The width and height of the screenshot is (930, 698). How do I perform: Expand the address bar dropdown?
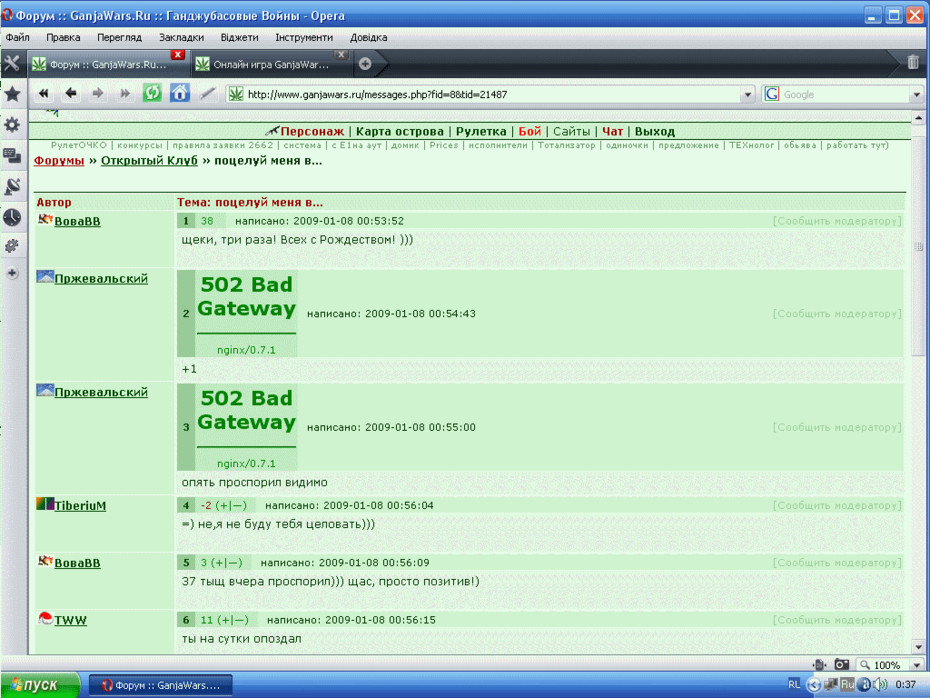pyautogui.click(x=747, y=94)
